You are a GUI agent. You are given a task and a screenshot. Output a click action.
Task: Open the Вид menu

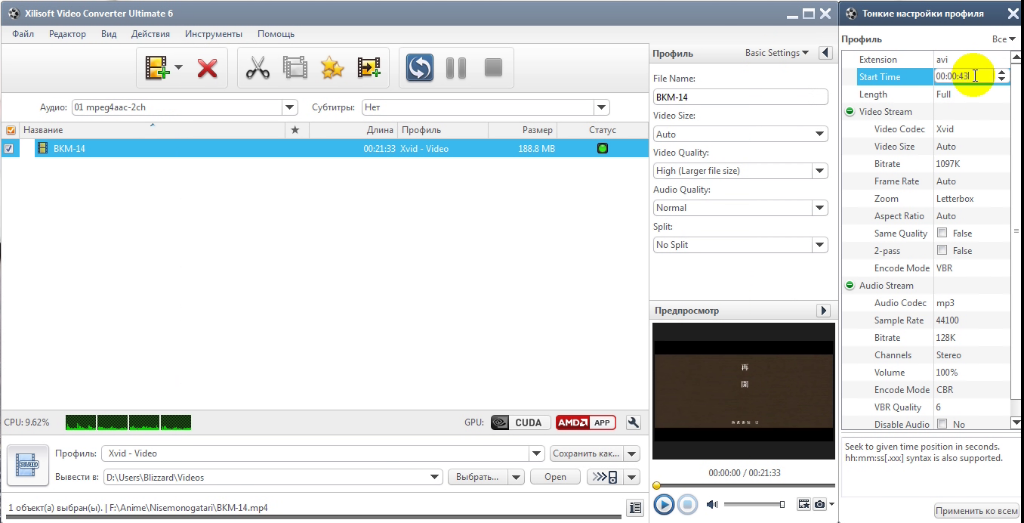tap(109, 34)
